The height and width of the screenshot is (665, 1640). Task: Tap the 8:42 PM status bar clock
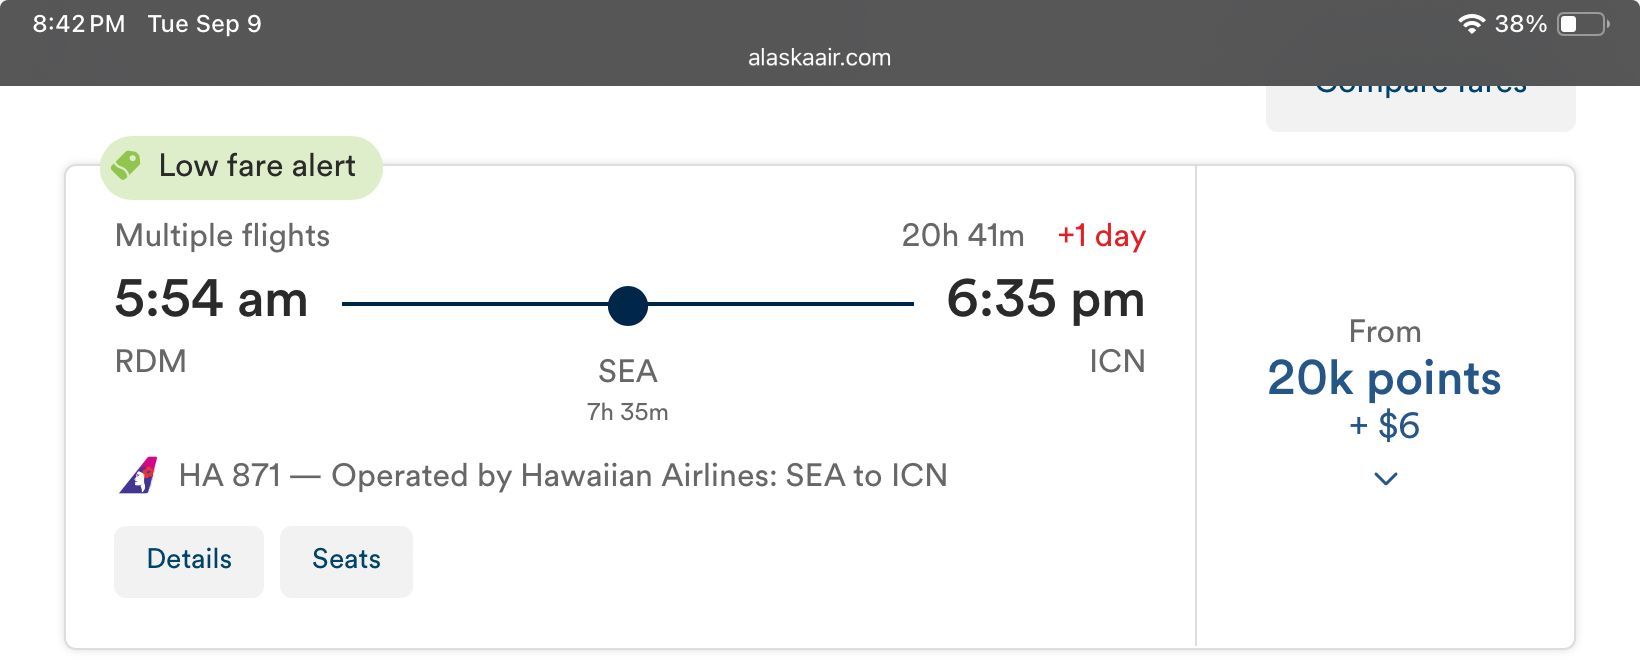point(79,24)
